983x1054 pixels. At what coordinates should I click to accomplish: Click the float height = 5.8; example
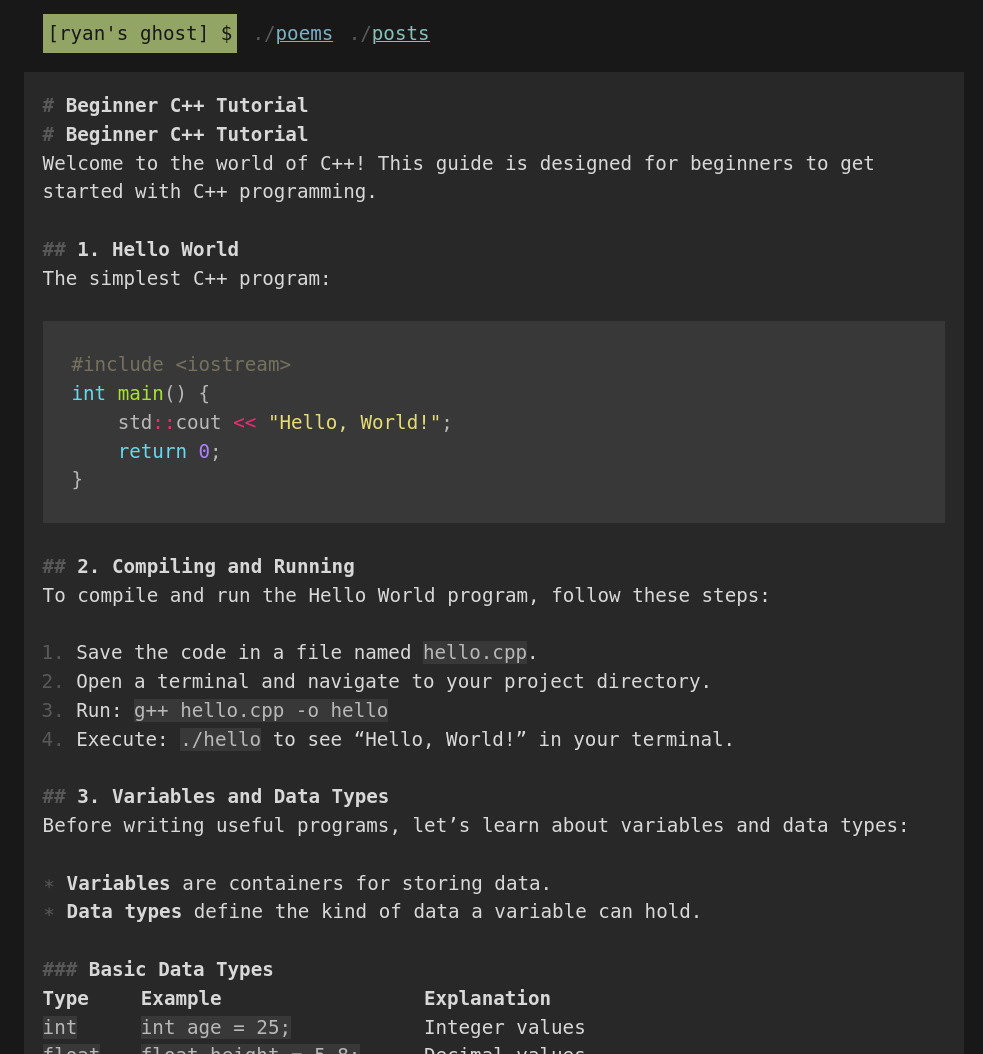coord(248,1049)
